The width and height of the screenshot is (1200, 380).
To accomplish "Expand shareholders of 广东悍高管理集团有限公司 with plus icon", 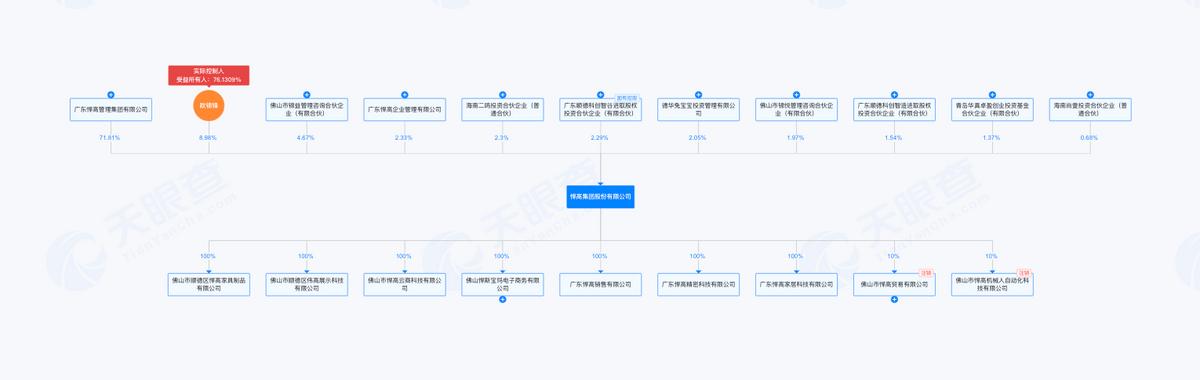I will pyautogui.click(x=111, y=94).
